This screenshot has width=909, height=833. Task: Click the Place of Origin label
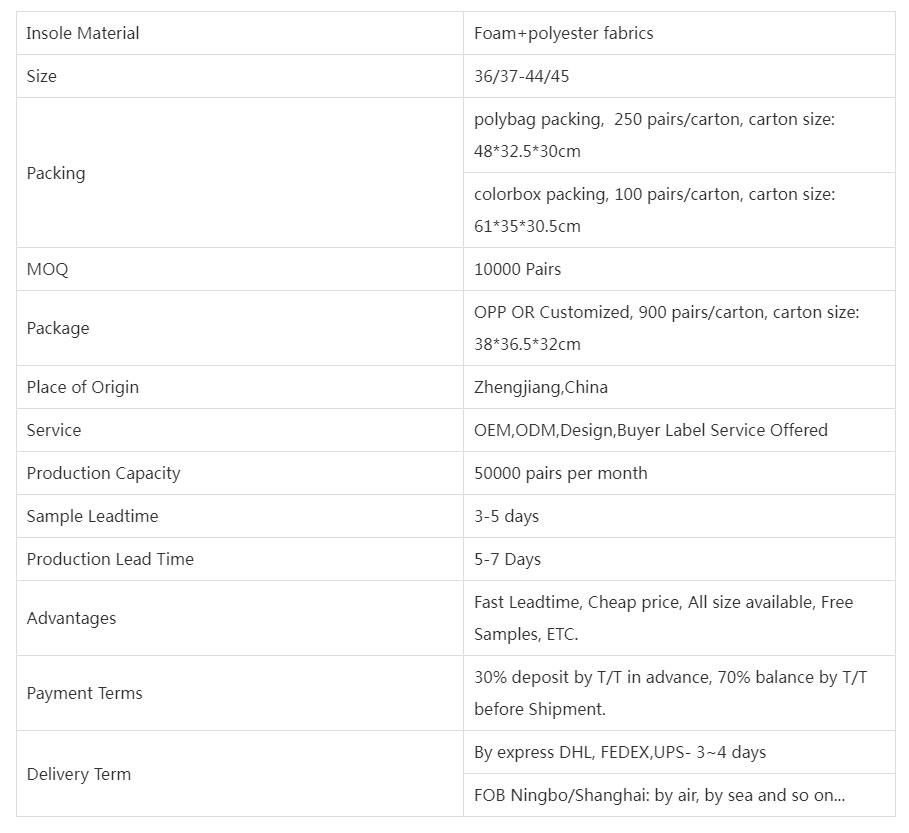[x=83, y=387]
